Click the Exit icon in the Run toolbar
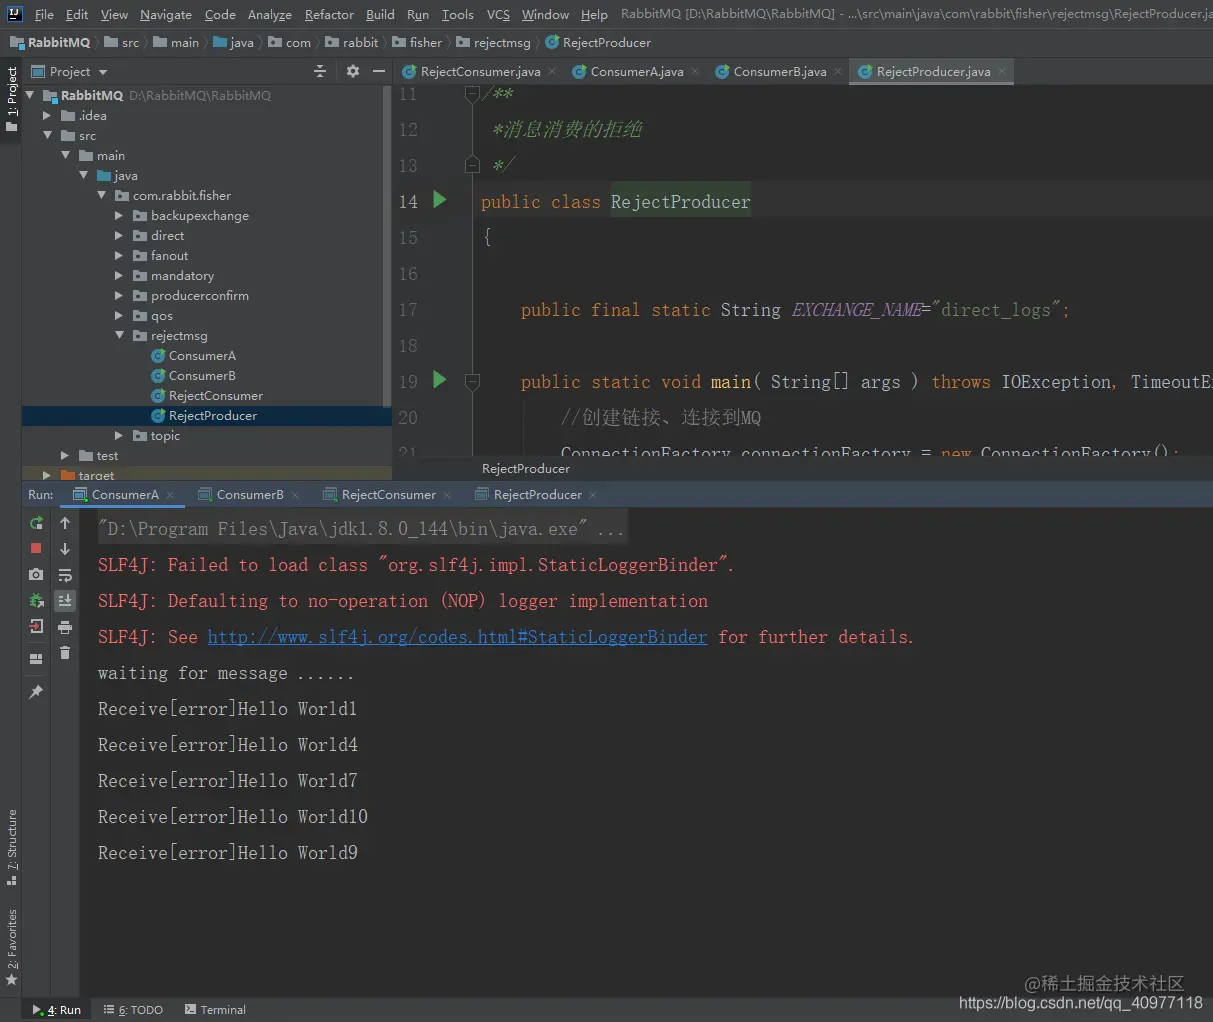1213x1022 pixels. click(36, 626)
